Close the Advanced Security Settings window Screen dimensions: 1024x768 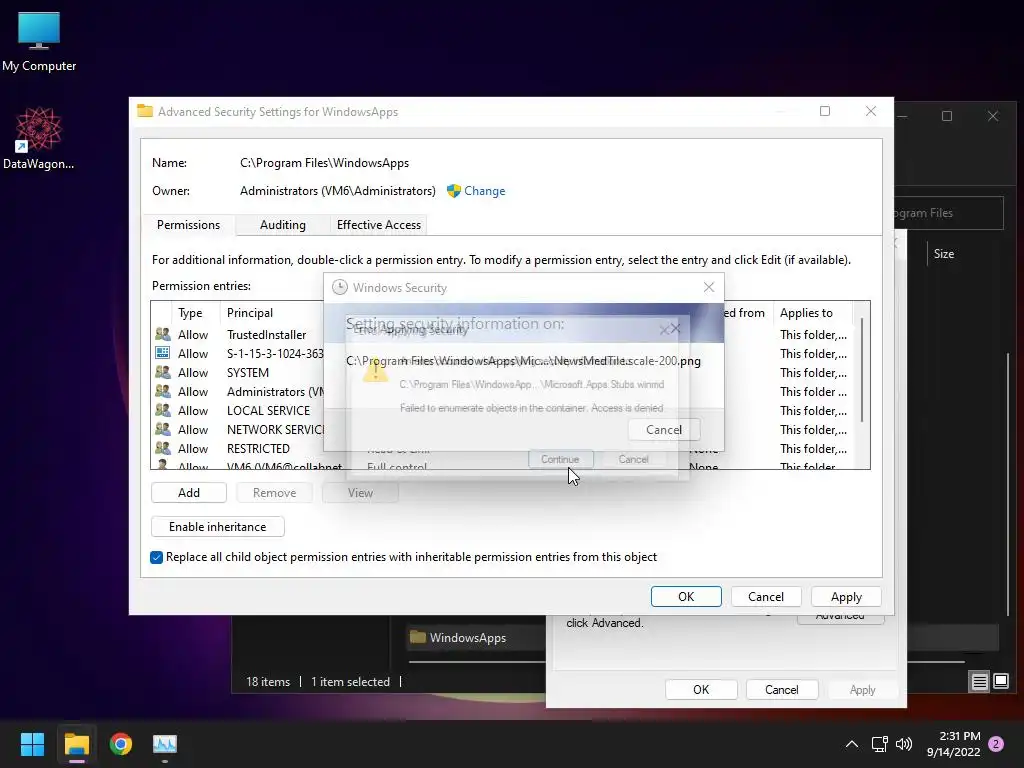[x=871, y=111]
